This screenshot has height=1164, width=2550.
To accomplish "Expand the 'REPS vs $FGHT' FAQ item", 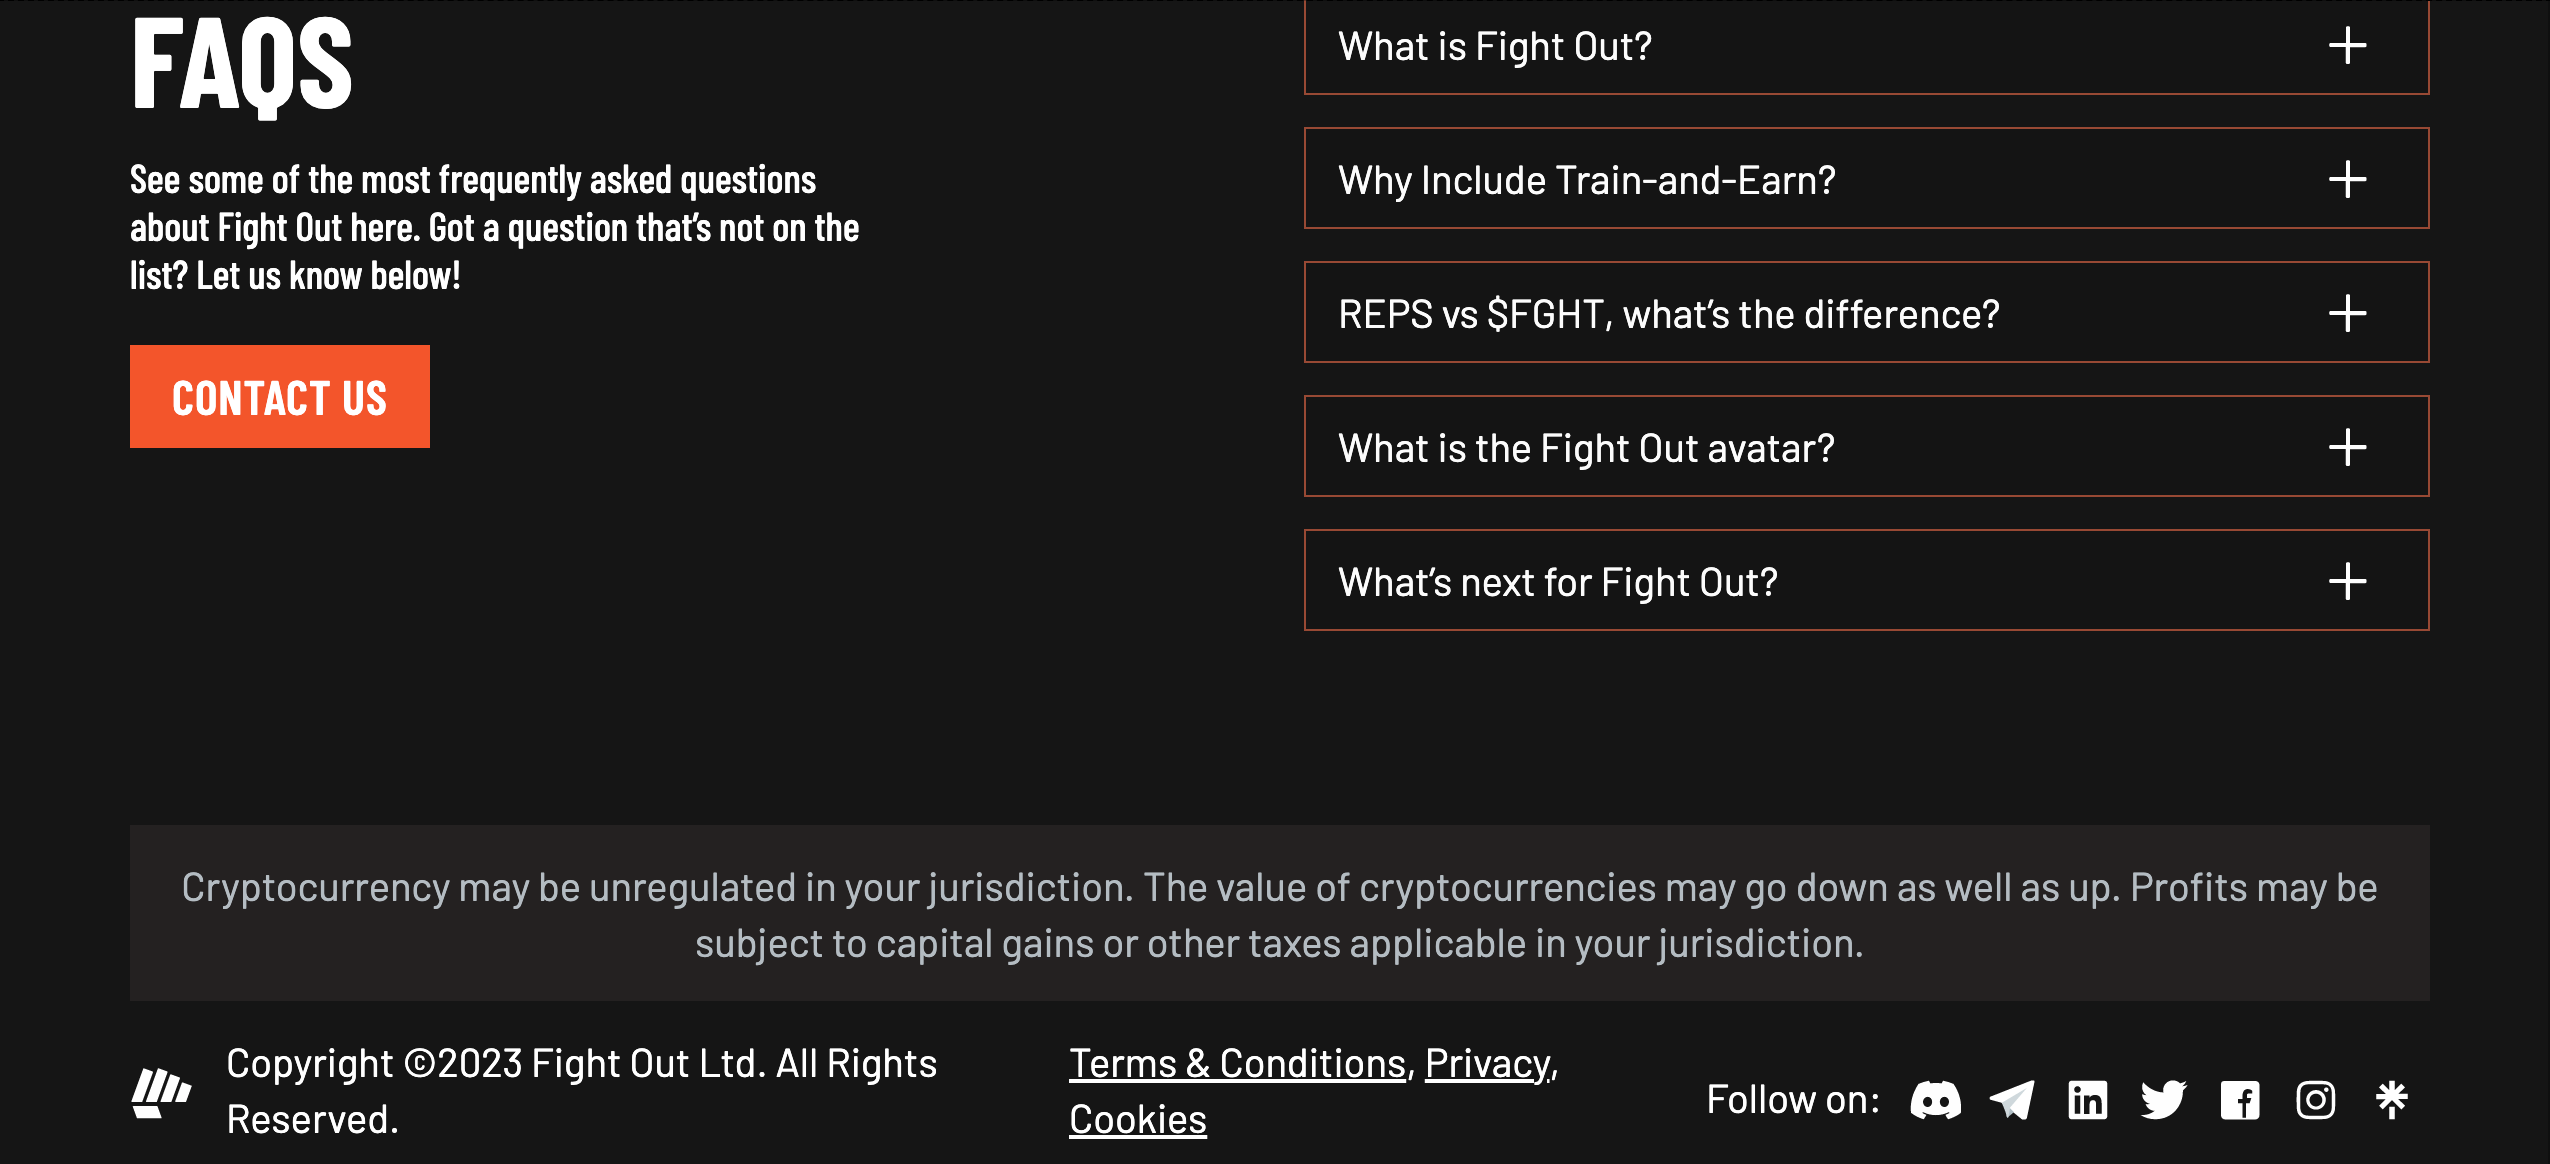I will (x=1668, y=314).
